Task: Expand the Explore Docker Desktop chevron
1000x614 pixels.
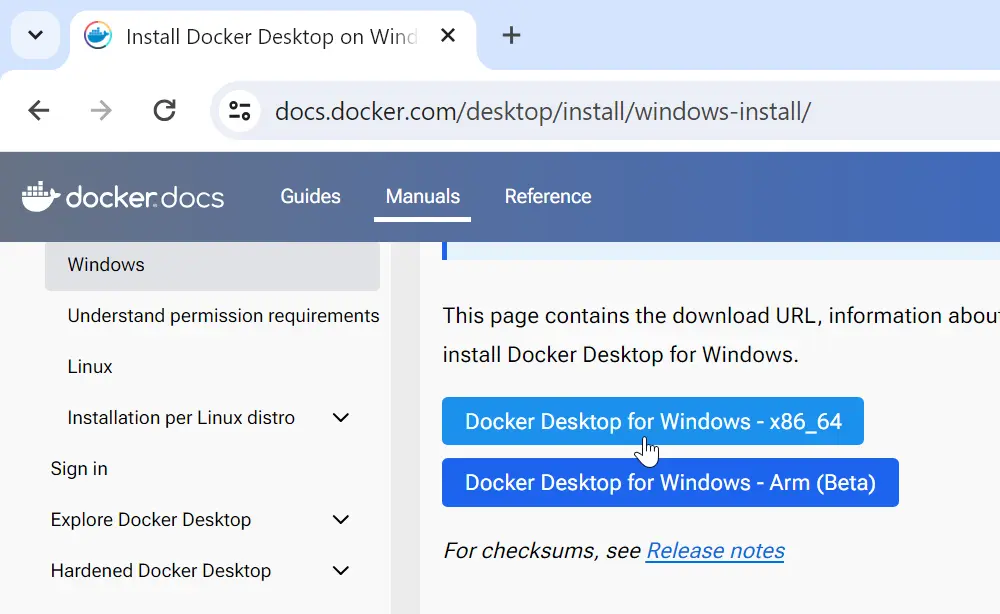Action: 341,520
